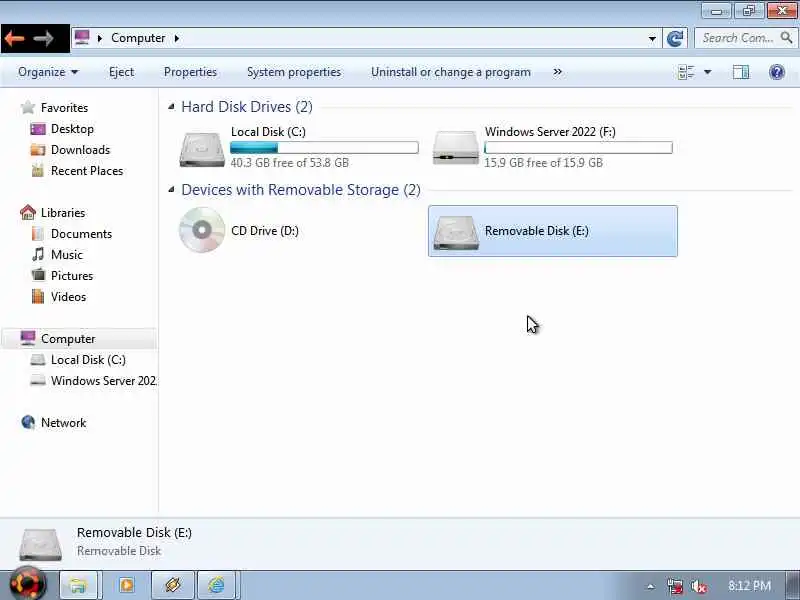The height and width of the screenshot is (600, 800).
Task: Click the search magnifier icon
Action: click(786, 38)
